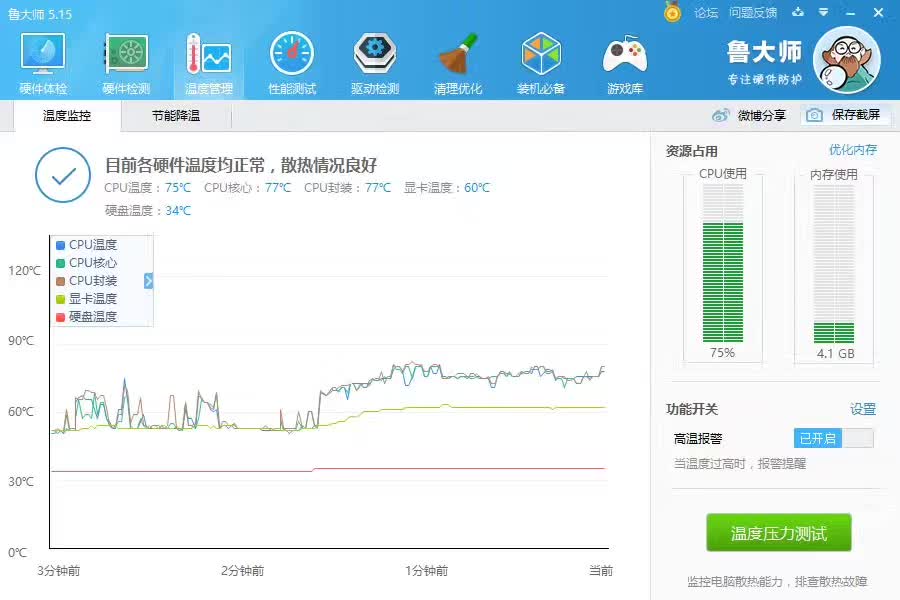Open 问题反馈 feedback link
This screenshot has width=900, height=600.
[753, 13]
